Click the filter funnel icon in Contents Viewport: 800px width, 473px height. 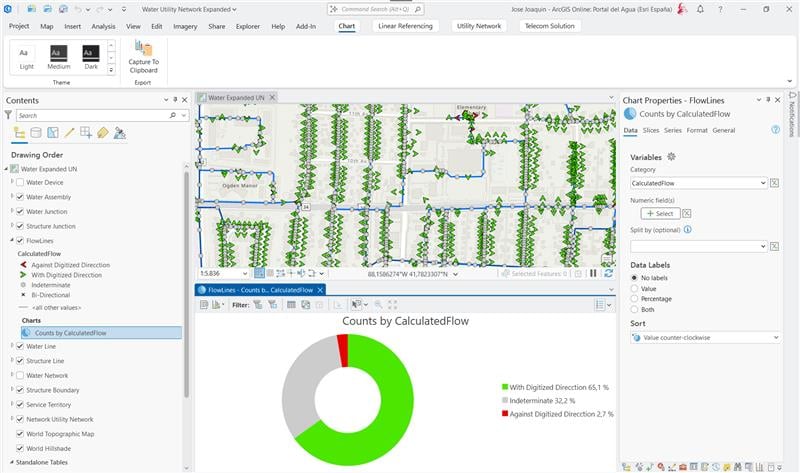tap(9, 115)
